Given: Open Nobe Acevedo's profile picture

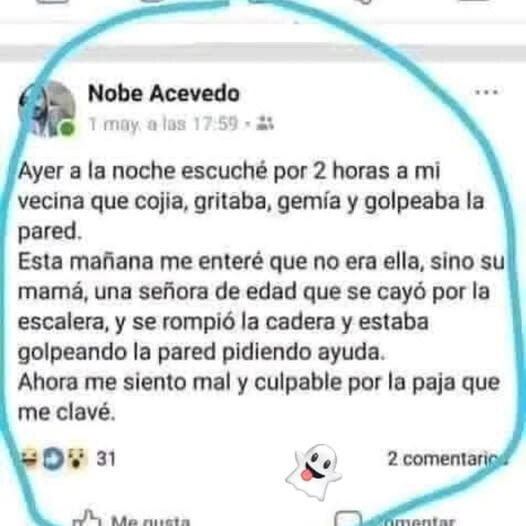Looking at the screenshot, I should click(x=47, y=109).
